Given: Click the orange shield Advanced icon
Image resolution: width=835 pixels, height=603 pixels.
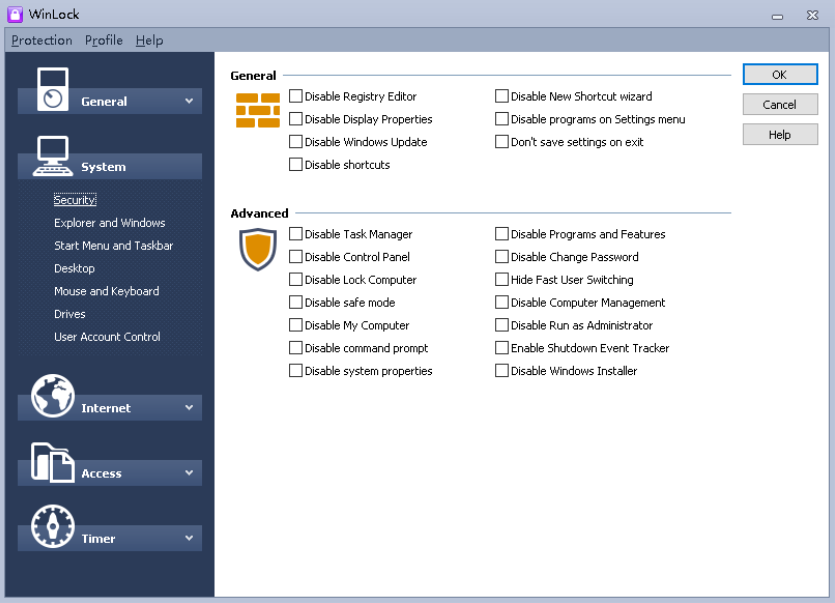Looking at the screenshot, I should click(257, 249).
